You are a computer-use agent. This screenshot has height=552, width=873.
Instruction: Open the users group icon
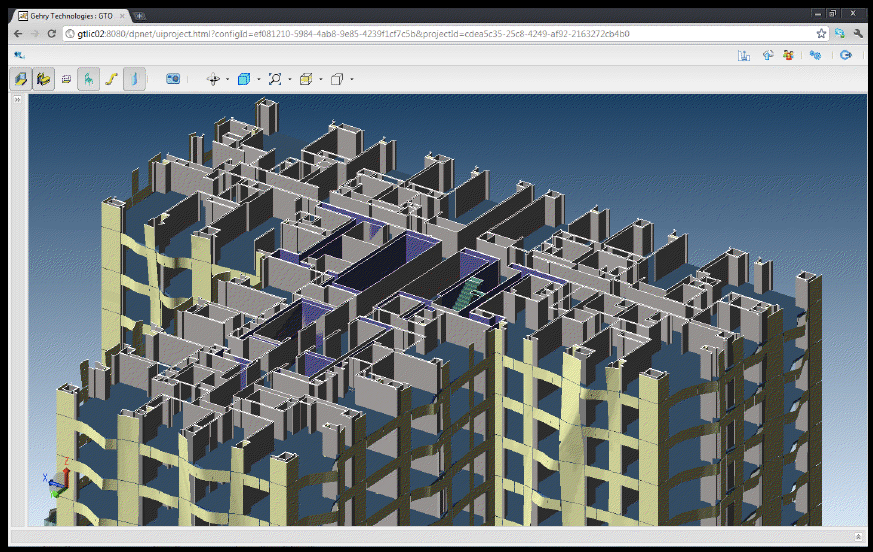[x=788, y=55]
